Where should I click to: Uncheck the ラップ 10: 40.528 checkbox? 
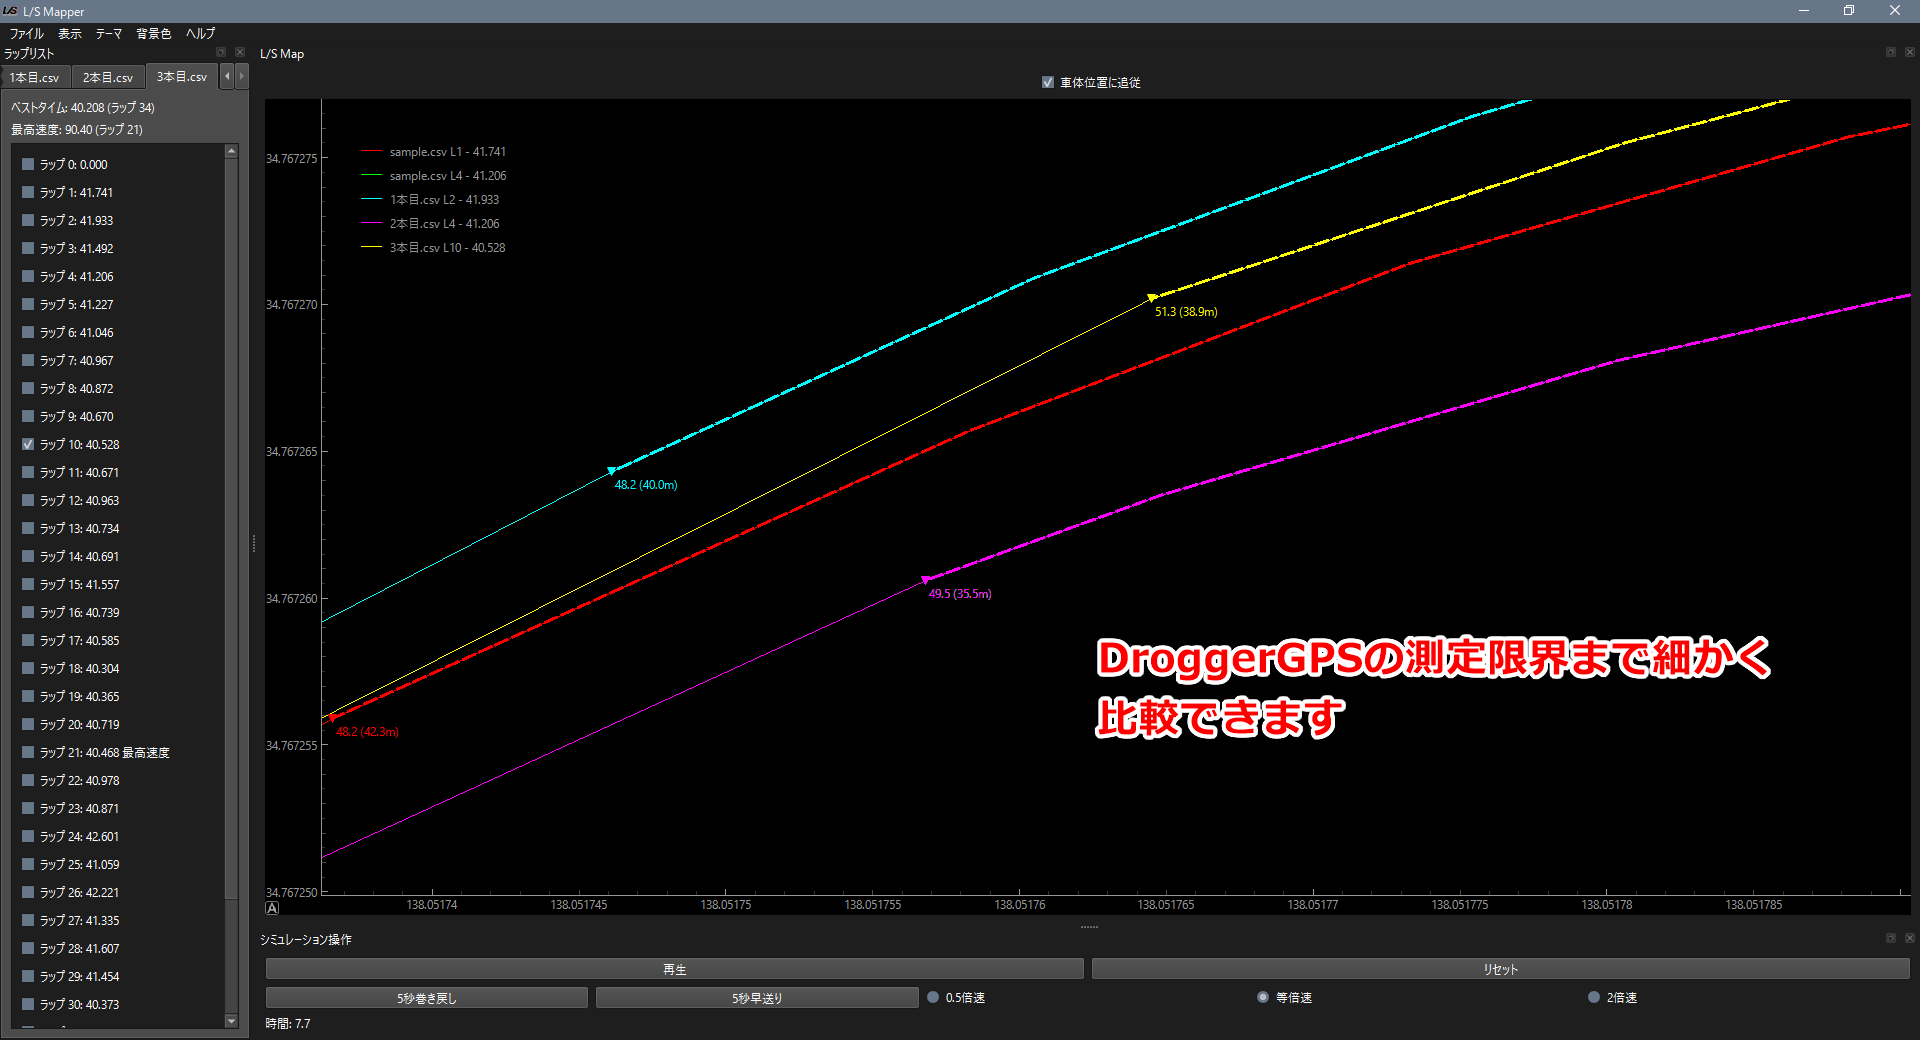[28, 444]
